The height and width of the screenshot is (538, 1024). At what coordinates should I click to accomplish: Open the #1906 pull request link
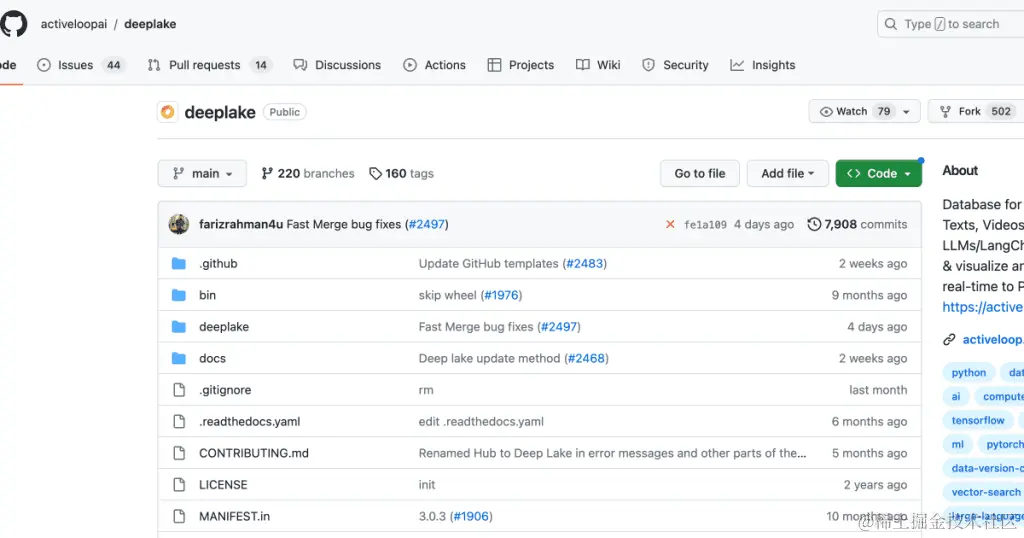[x=472, y=516]
